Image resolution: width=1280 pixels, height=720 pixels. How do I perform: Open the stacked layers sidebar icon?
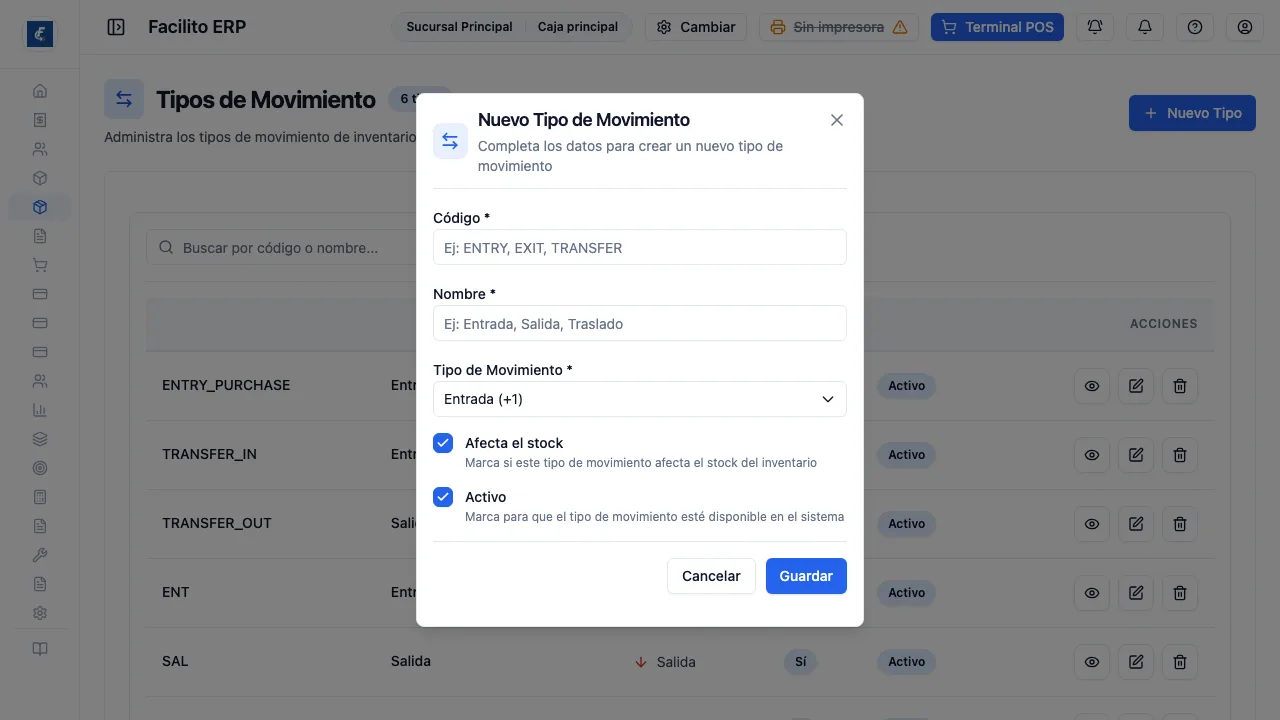40,439
